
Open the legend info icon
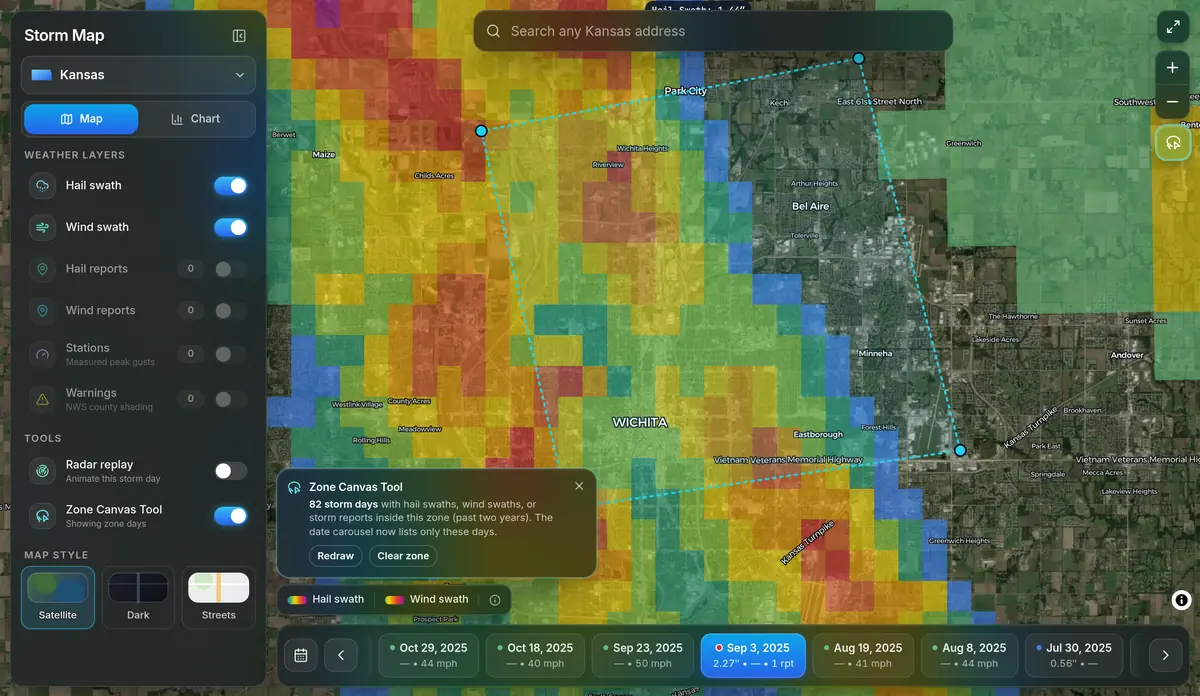pyautogui.click(x=495, y=600)
